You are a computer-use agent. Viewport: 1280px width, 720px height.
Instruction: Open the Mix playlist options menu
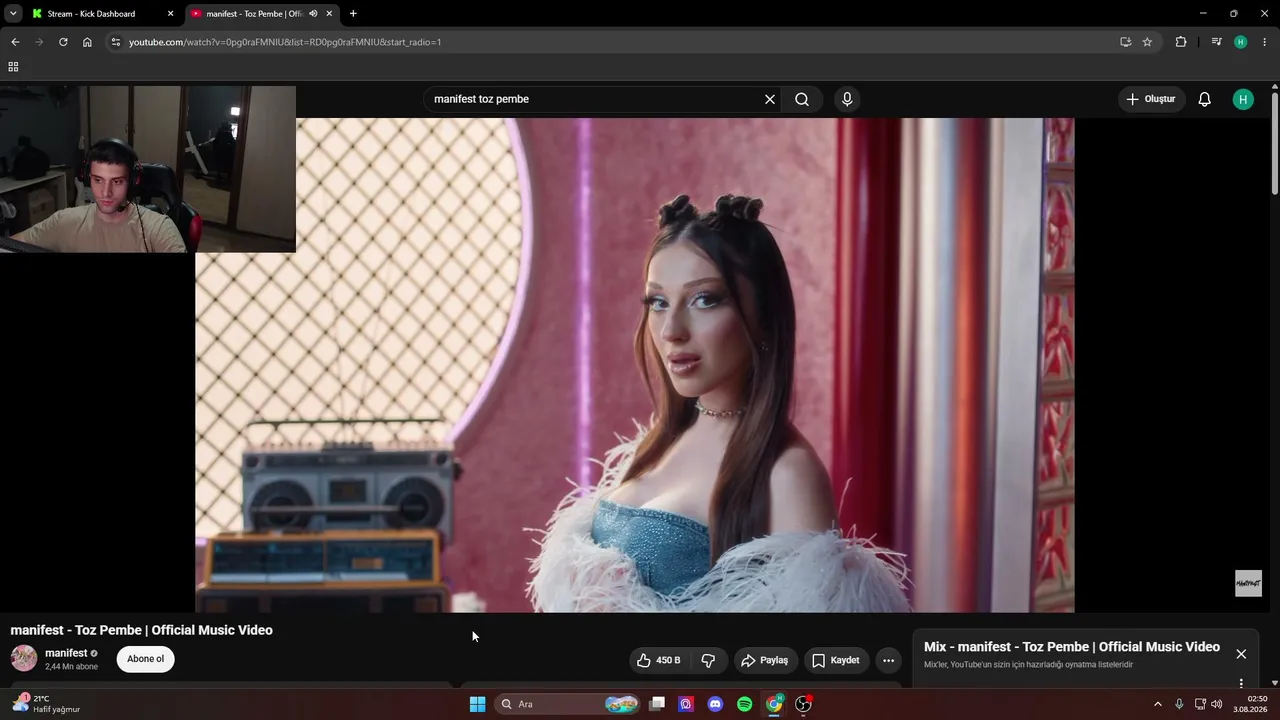(1241, 683)
